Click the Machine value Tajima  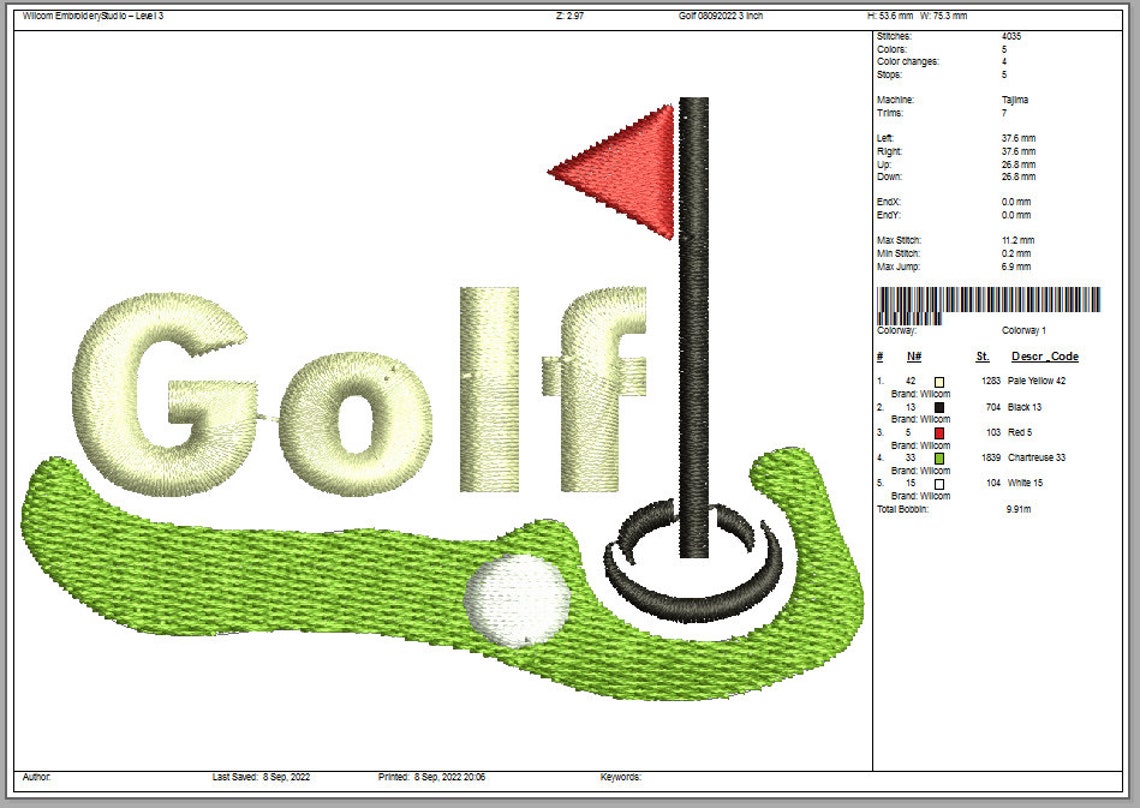click(1017, 100)
